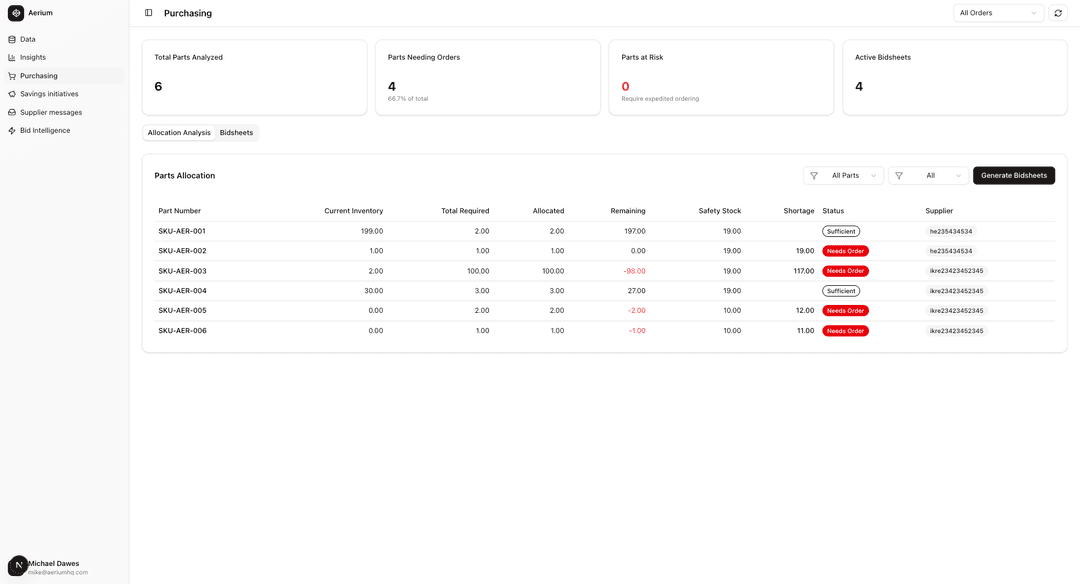Click the Needs Order badge for SKU-AER-002
This screenshot has height=584, width=1080.
tap(845, 251)
